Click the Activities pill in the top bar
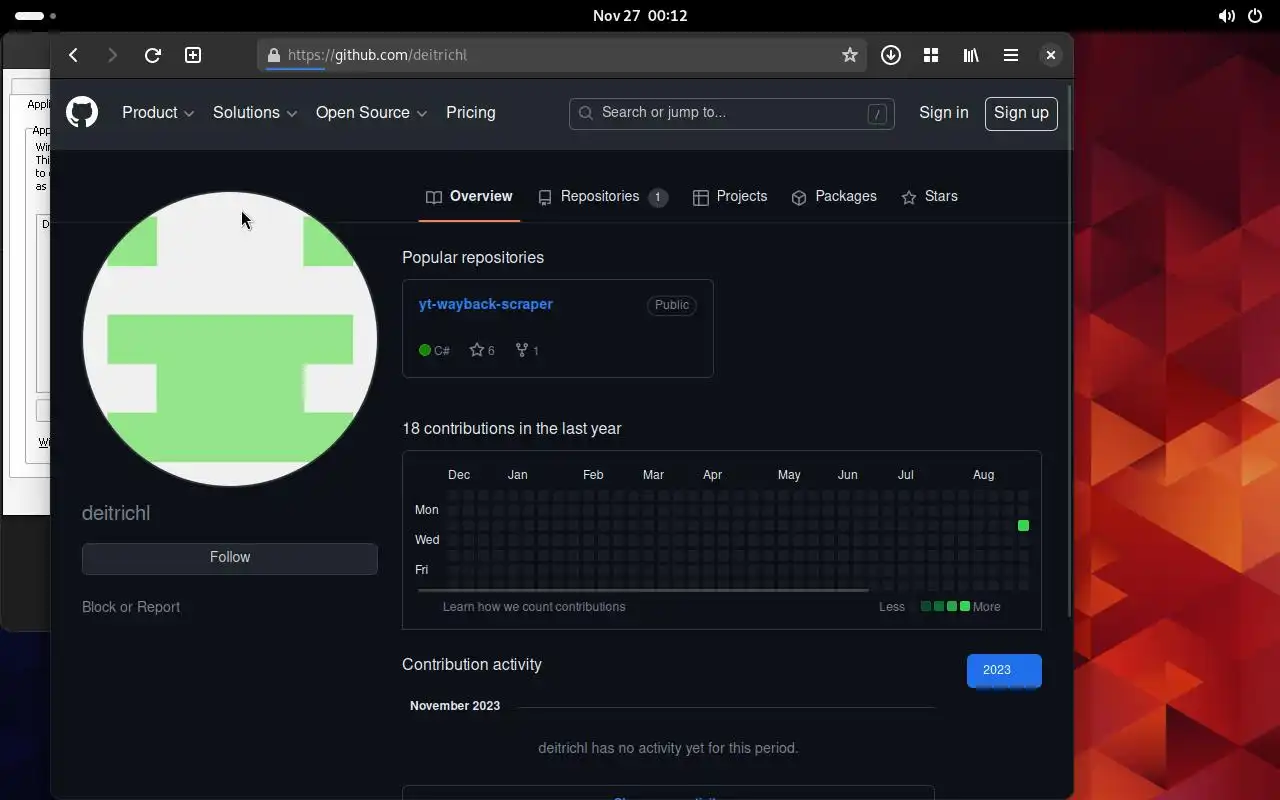This screenshot has width=1280, height=800. point(36,16)
